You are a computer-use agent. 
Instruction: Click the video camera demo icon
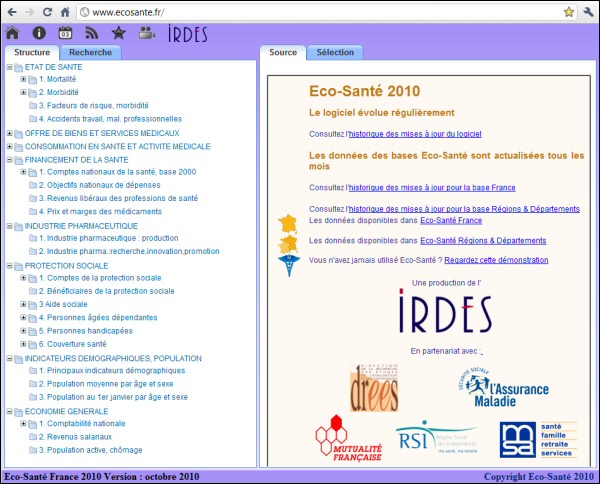click(x=147, y=33)
